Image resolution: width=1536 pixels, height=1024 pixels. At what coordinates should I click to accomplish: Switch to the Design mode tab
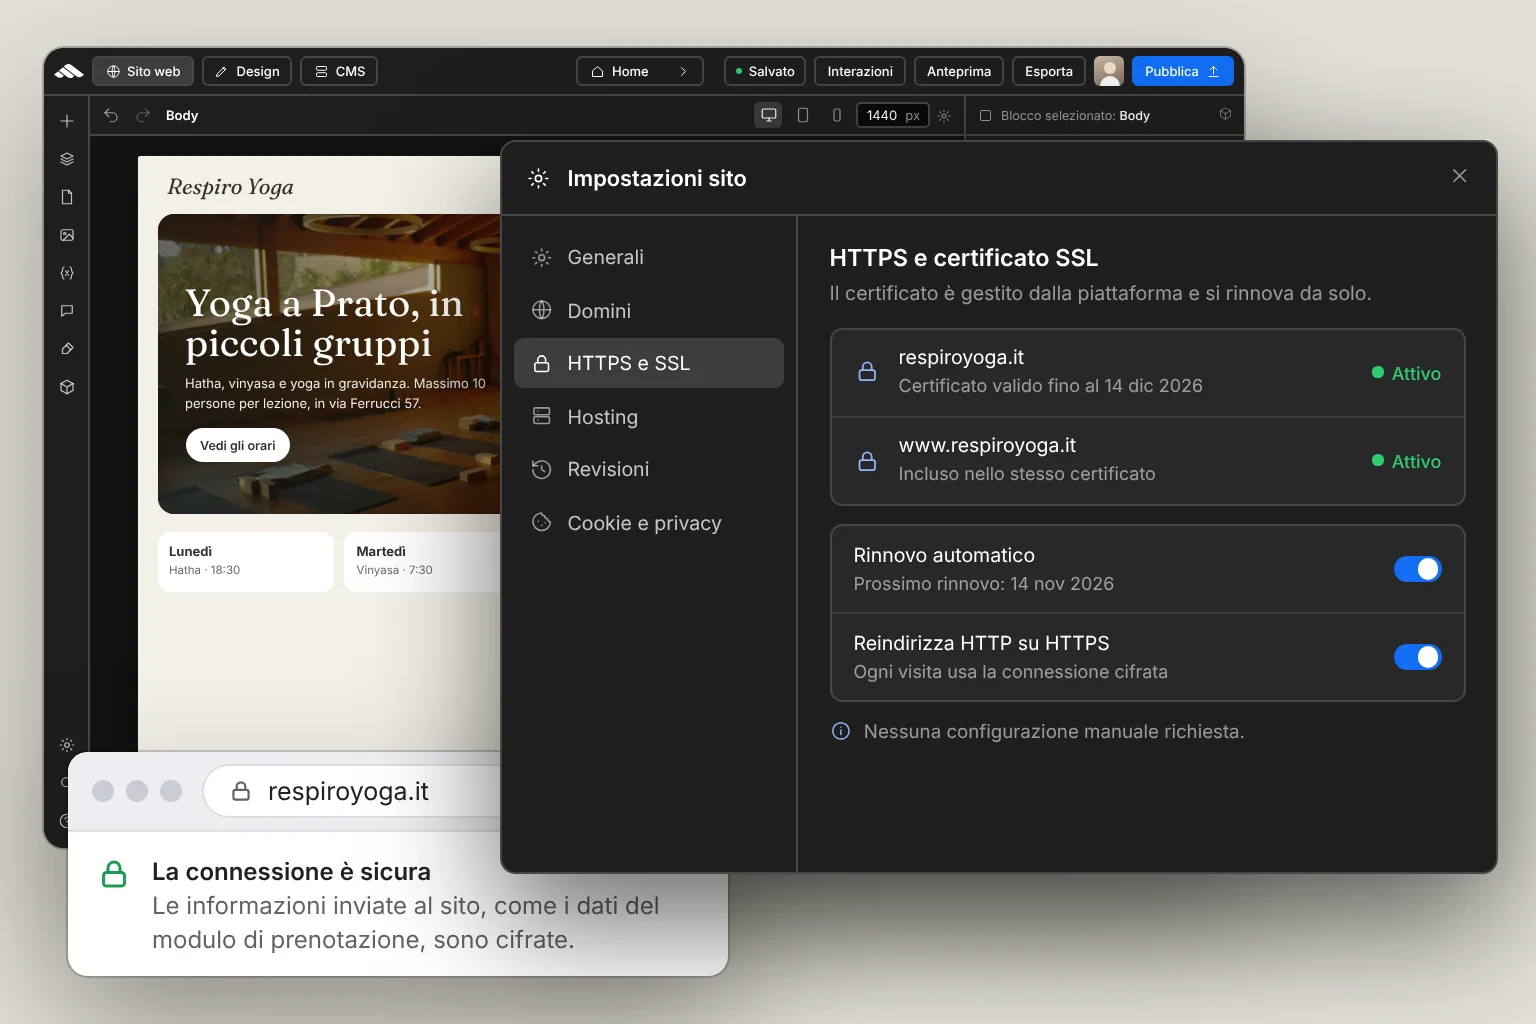click(247, 71)
